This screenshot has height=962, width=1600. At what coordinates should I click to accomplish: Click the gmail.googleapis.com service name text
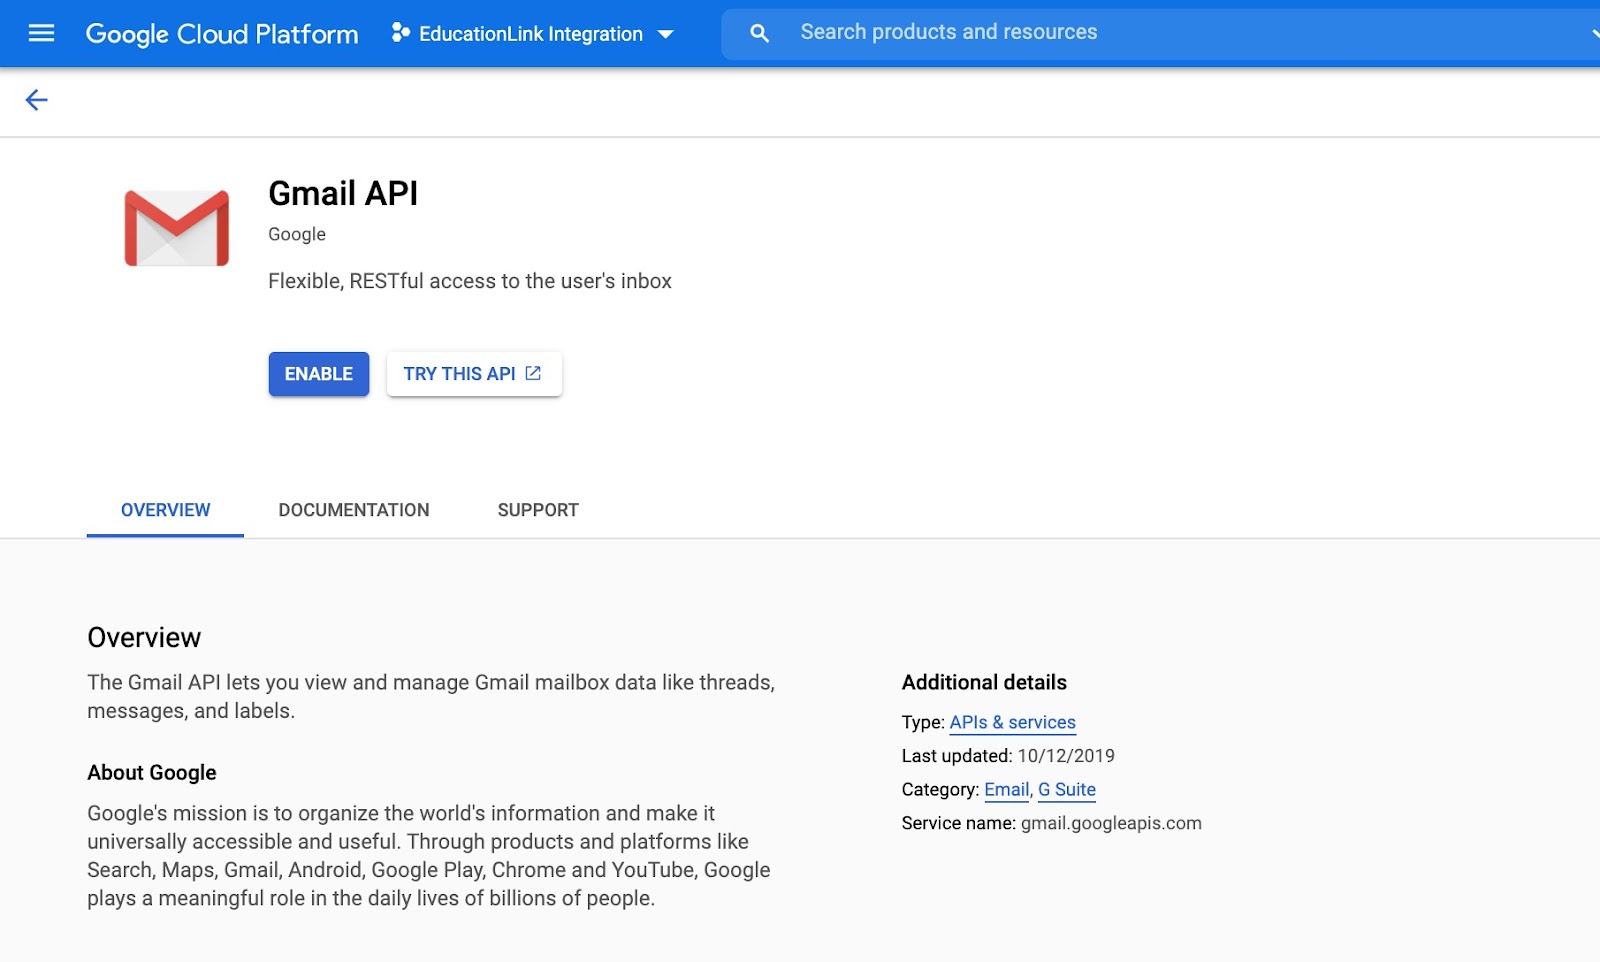click(1110, 824)
